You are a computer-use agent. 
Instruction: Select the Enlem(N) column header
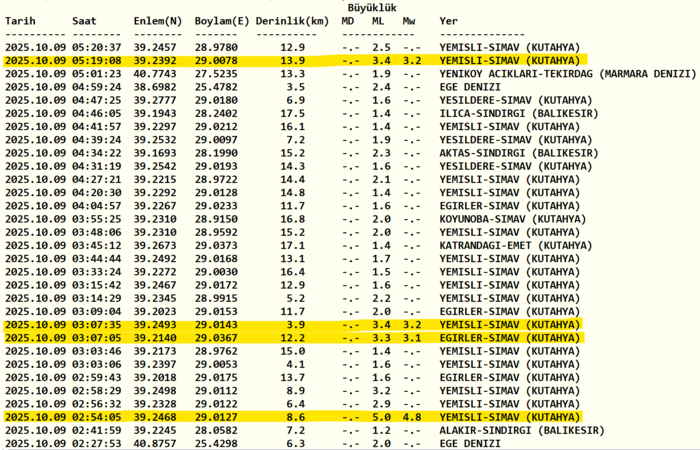[x=158, y=20]
